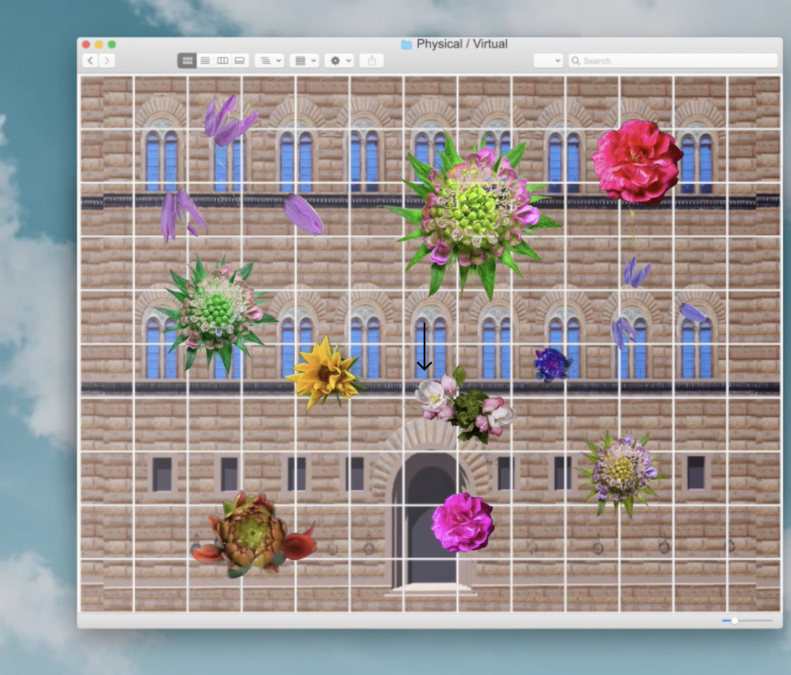Screen dimensions: 791x675
Task: Open the grid grouping dropdown
Action: [304, 61]
